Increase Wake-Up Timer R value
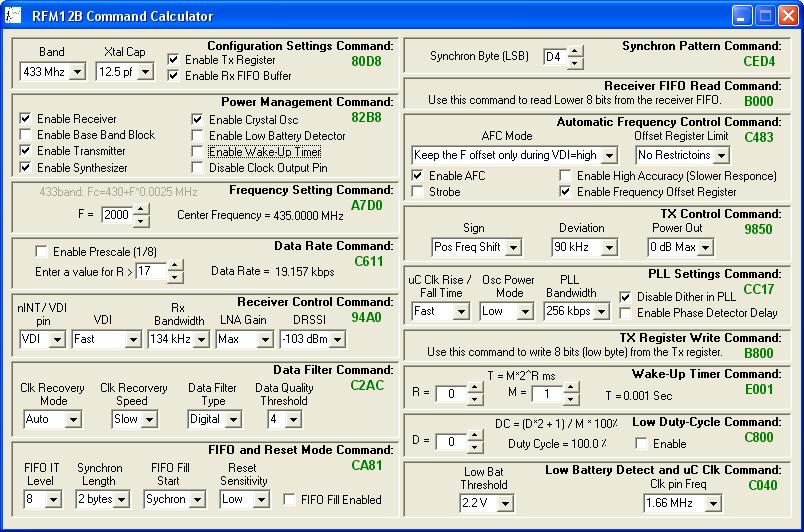804x532 pixels. 476,389
